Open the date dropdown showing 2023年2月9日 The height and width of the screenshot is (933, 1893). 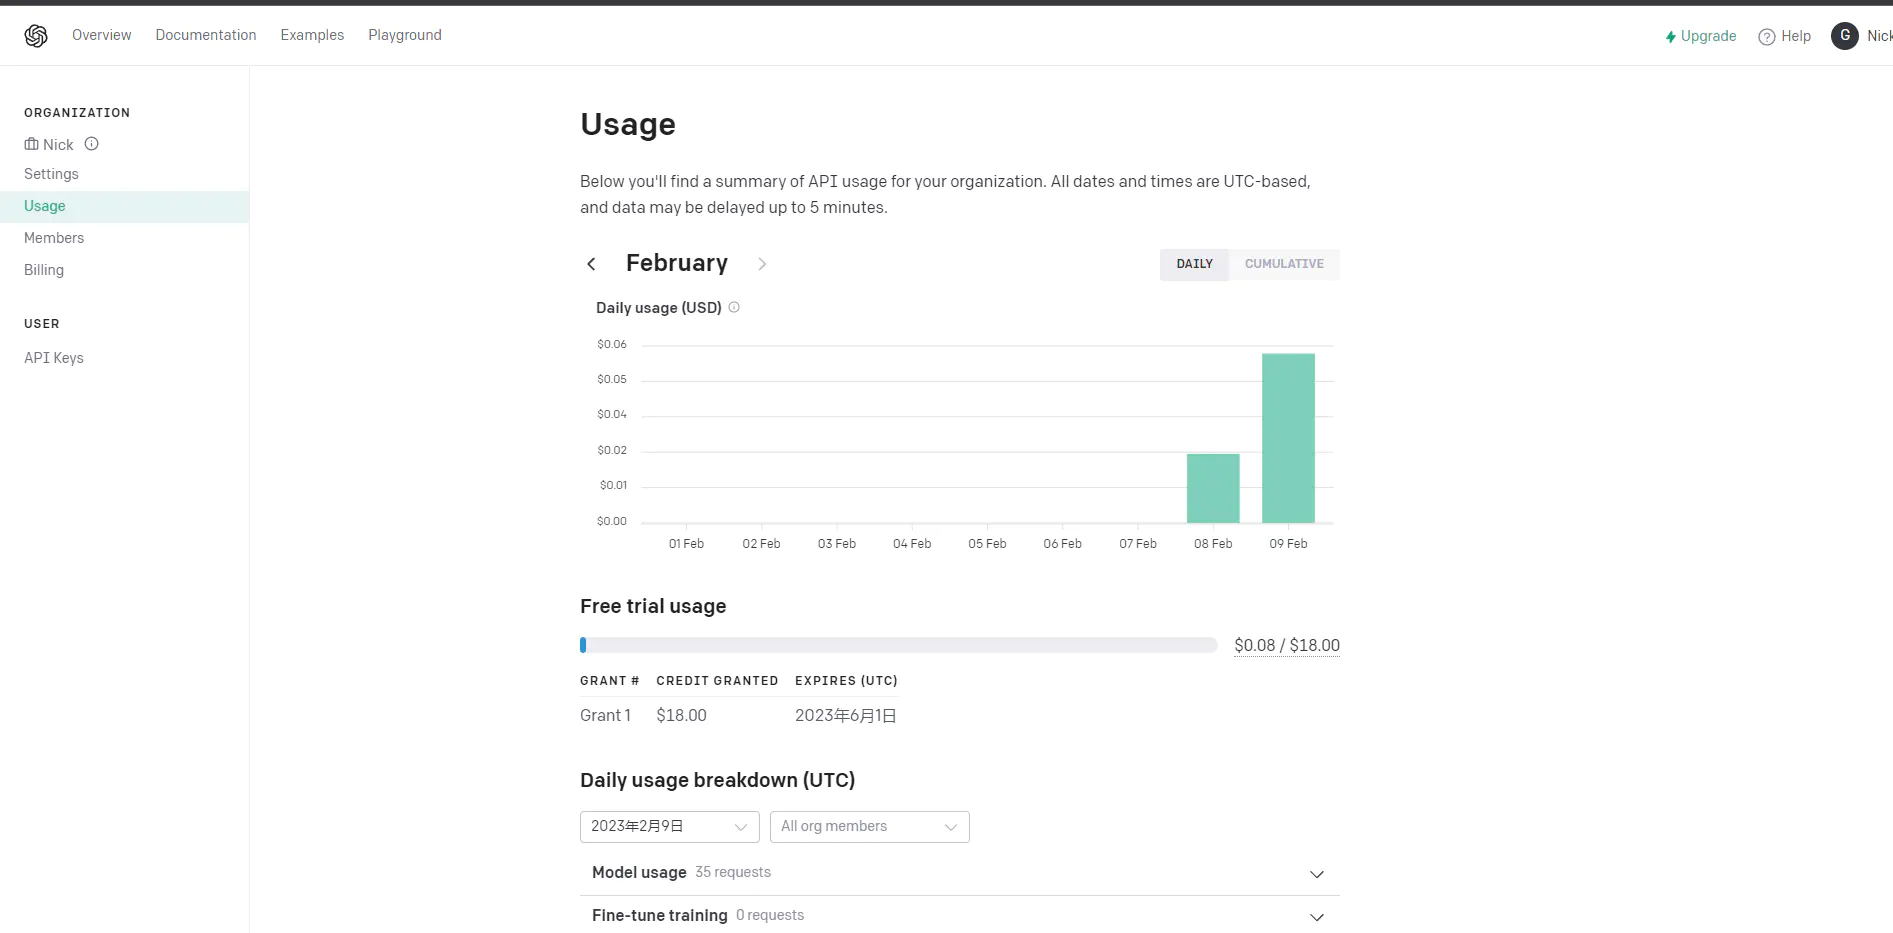coord(670,827)
